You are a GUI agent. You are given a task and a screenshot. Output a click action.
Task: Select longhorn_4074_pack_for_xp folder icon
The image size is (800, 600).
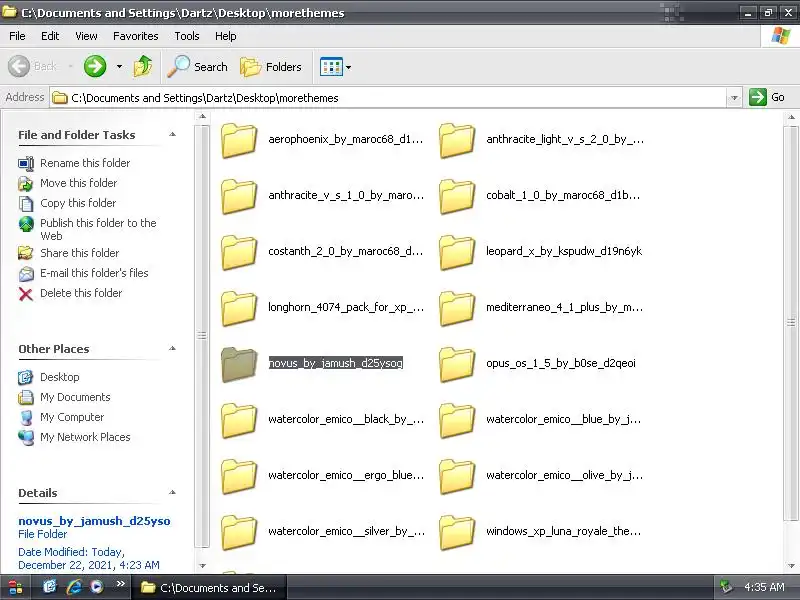tap(239, 309)
